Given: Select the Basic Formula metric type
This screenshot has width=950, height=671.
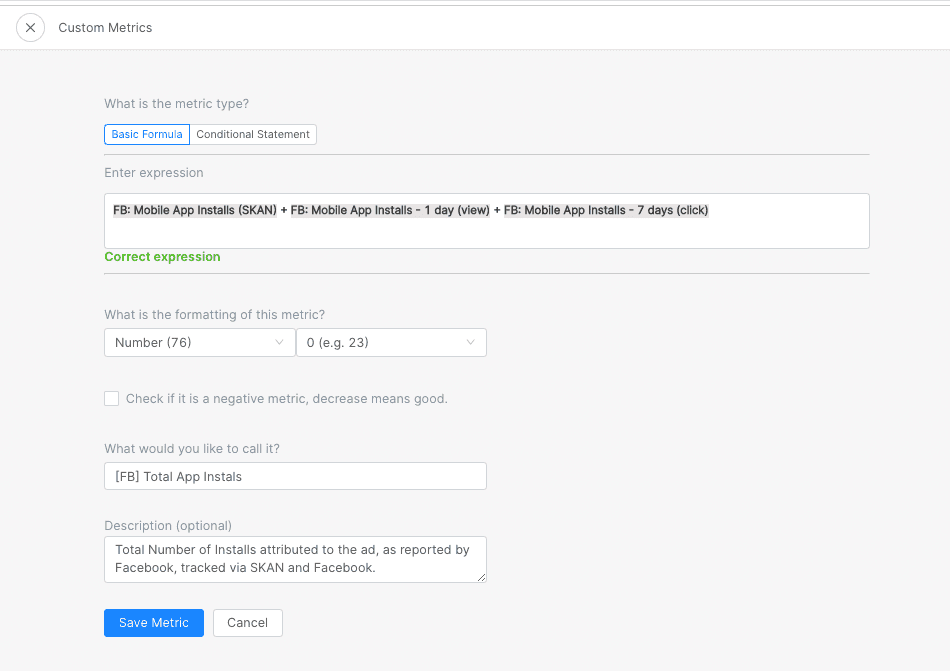Looking at the screenshot, I should [147, 134].
